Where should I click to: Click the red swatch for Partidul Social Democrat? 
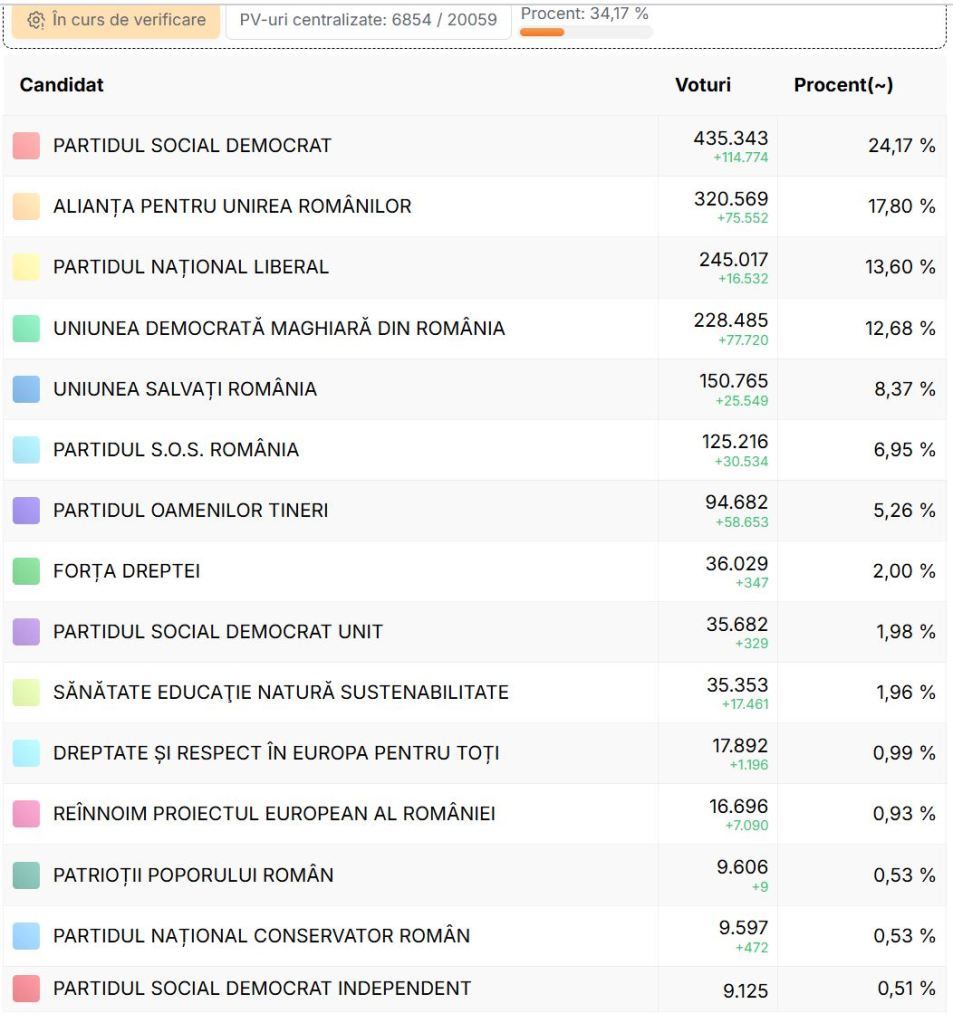[26, 146]
